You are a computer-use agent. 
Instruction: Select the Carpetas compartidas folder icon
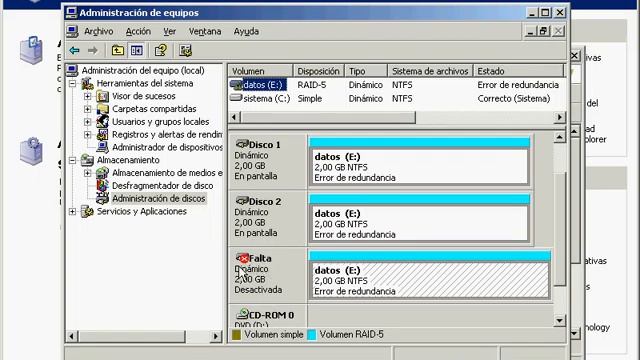102,109
